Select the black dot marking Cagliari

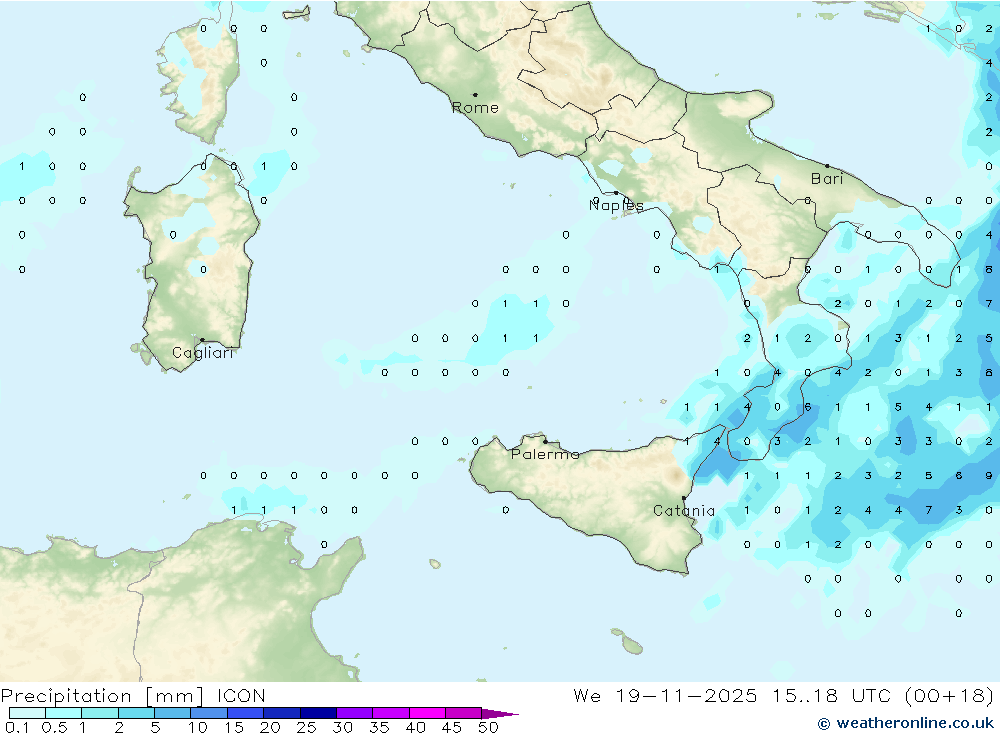(x=202, y=340)
